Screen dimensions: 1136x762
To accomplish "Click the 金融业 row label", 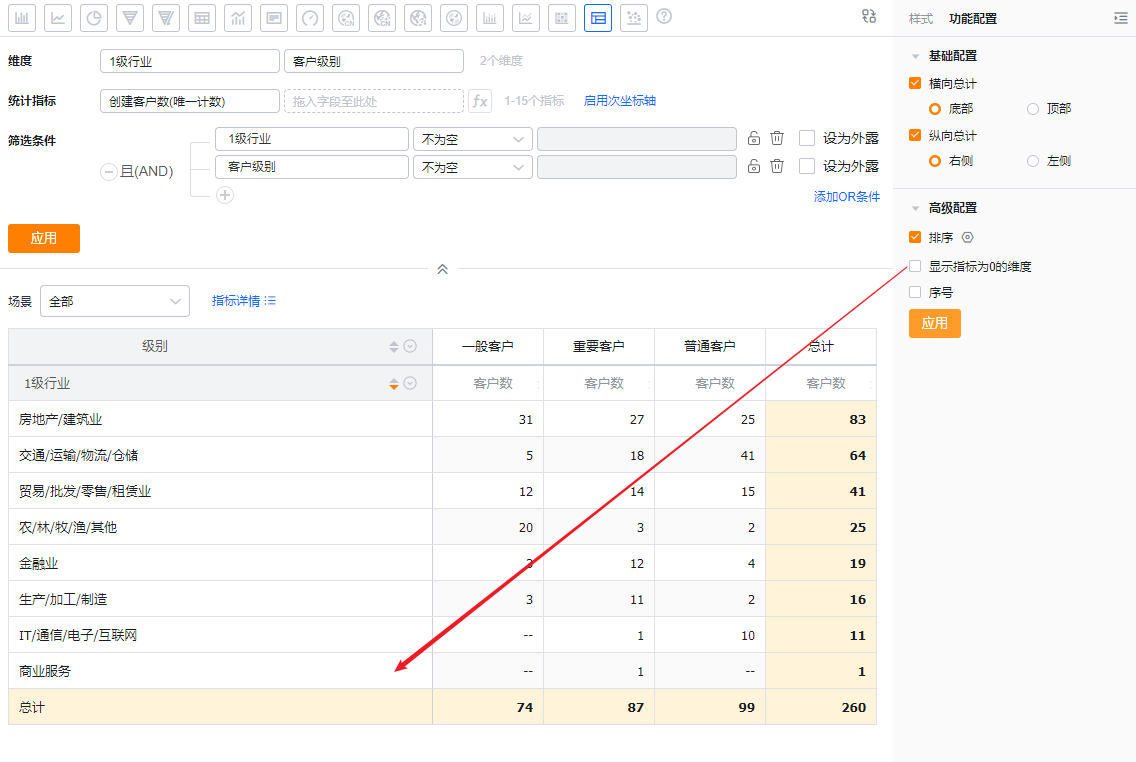I will coord(38,564).
